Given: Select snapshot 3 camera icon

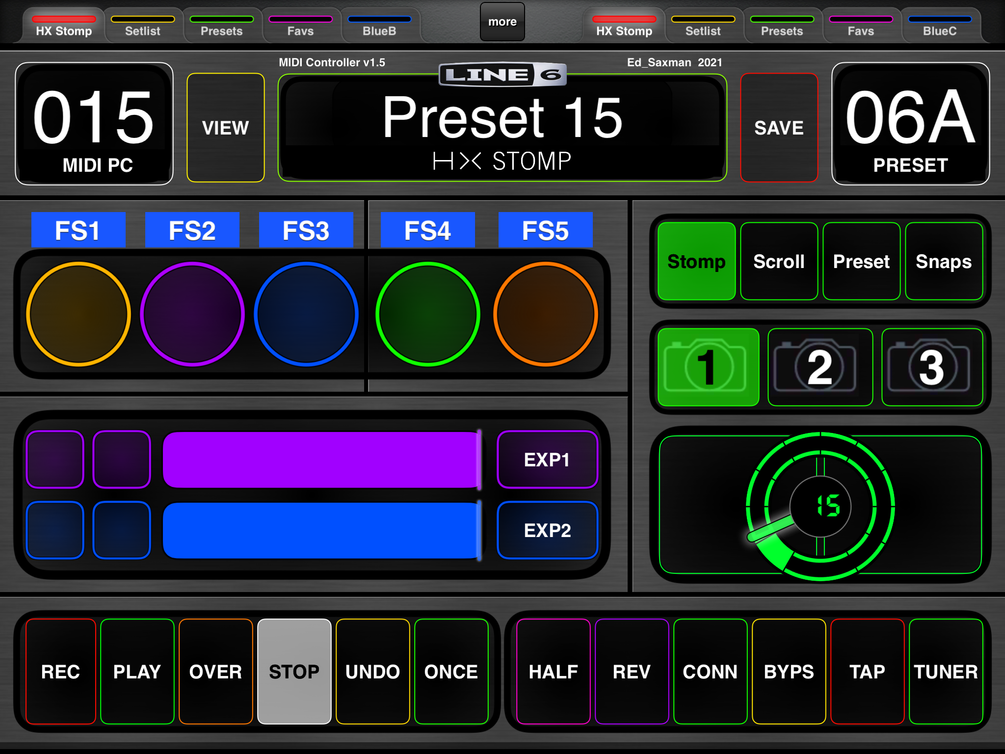Looking at the screenshot, I should click(x=932, y=367).
